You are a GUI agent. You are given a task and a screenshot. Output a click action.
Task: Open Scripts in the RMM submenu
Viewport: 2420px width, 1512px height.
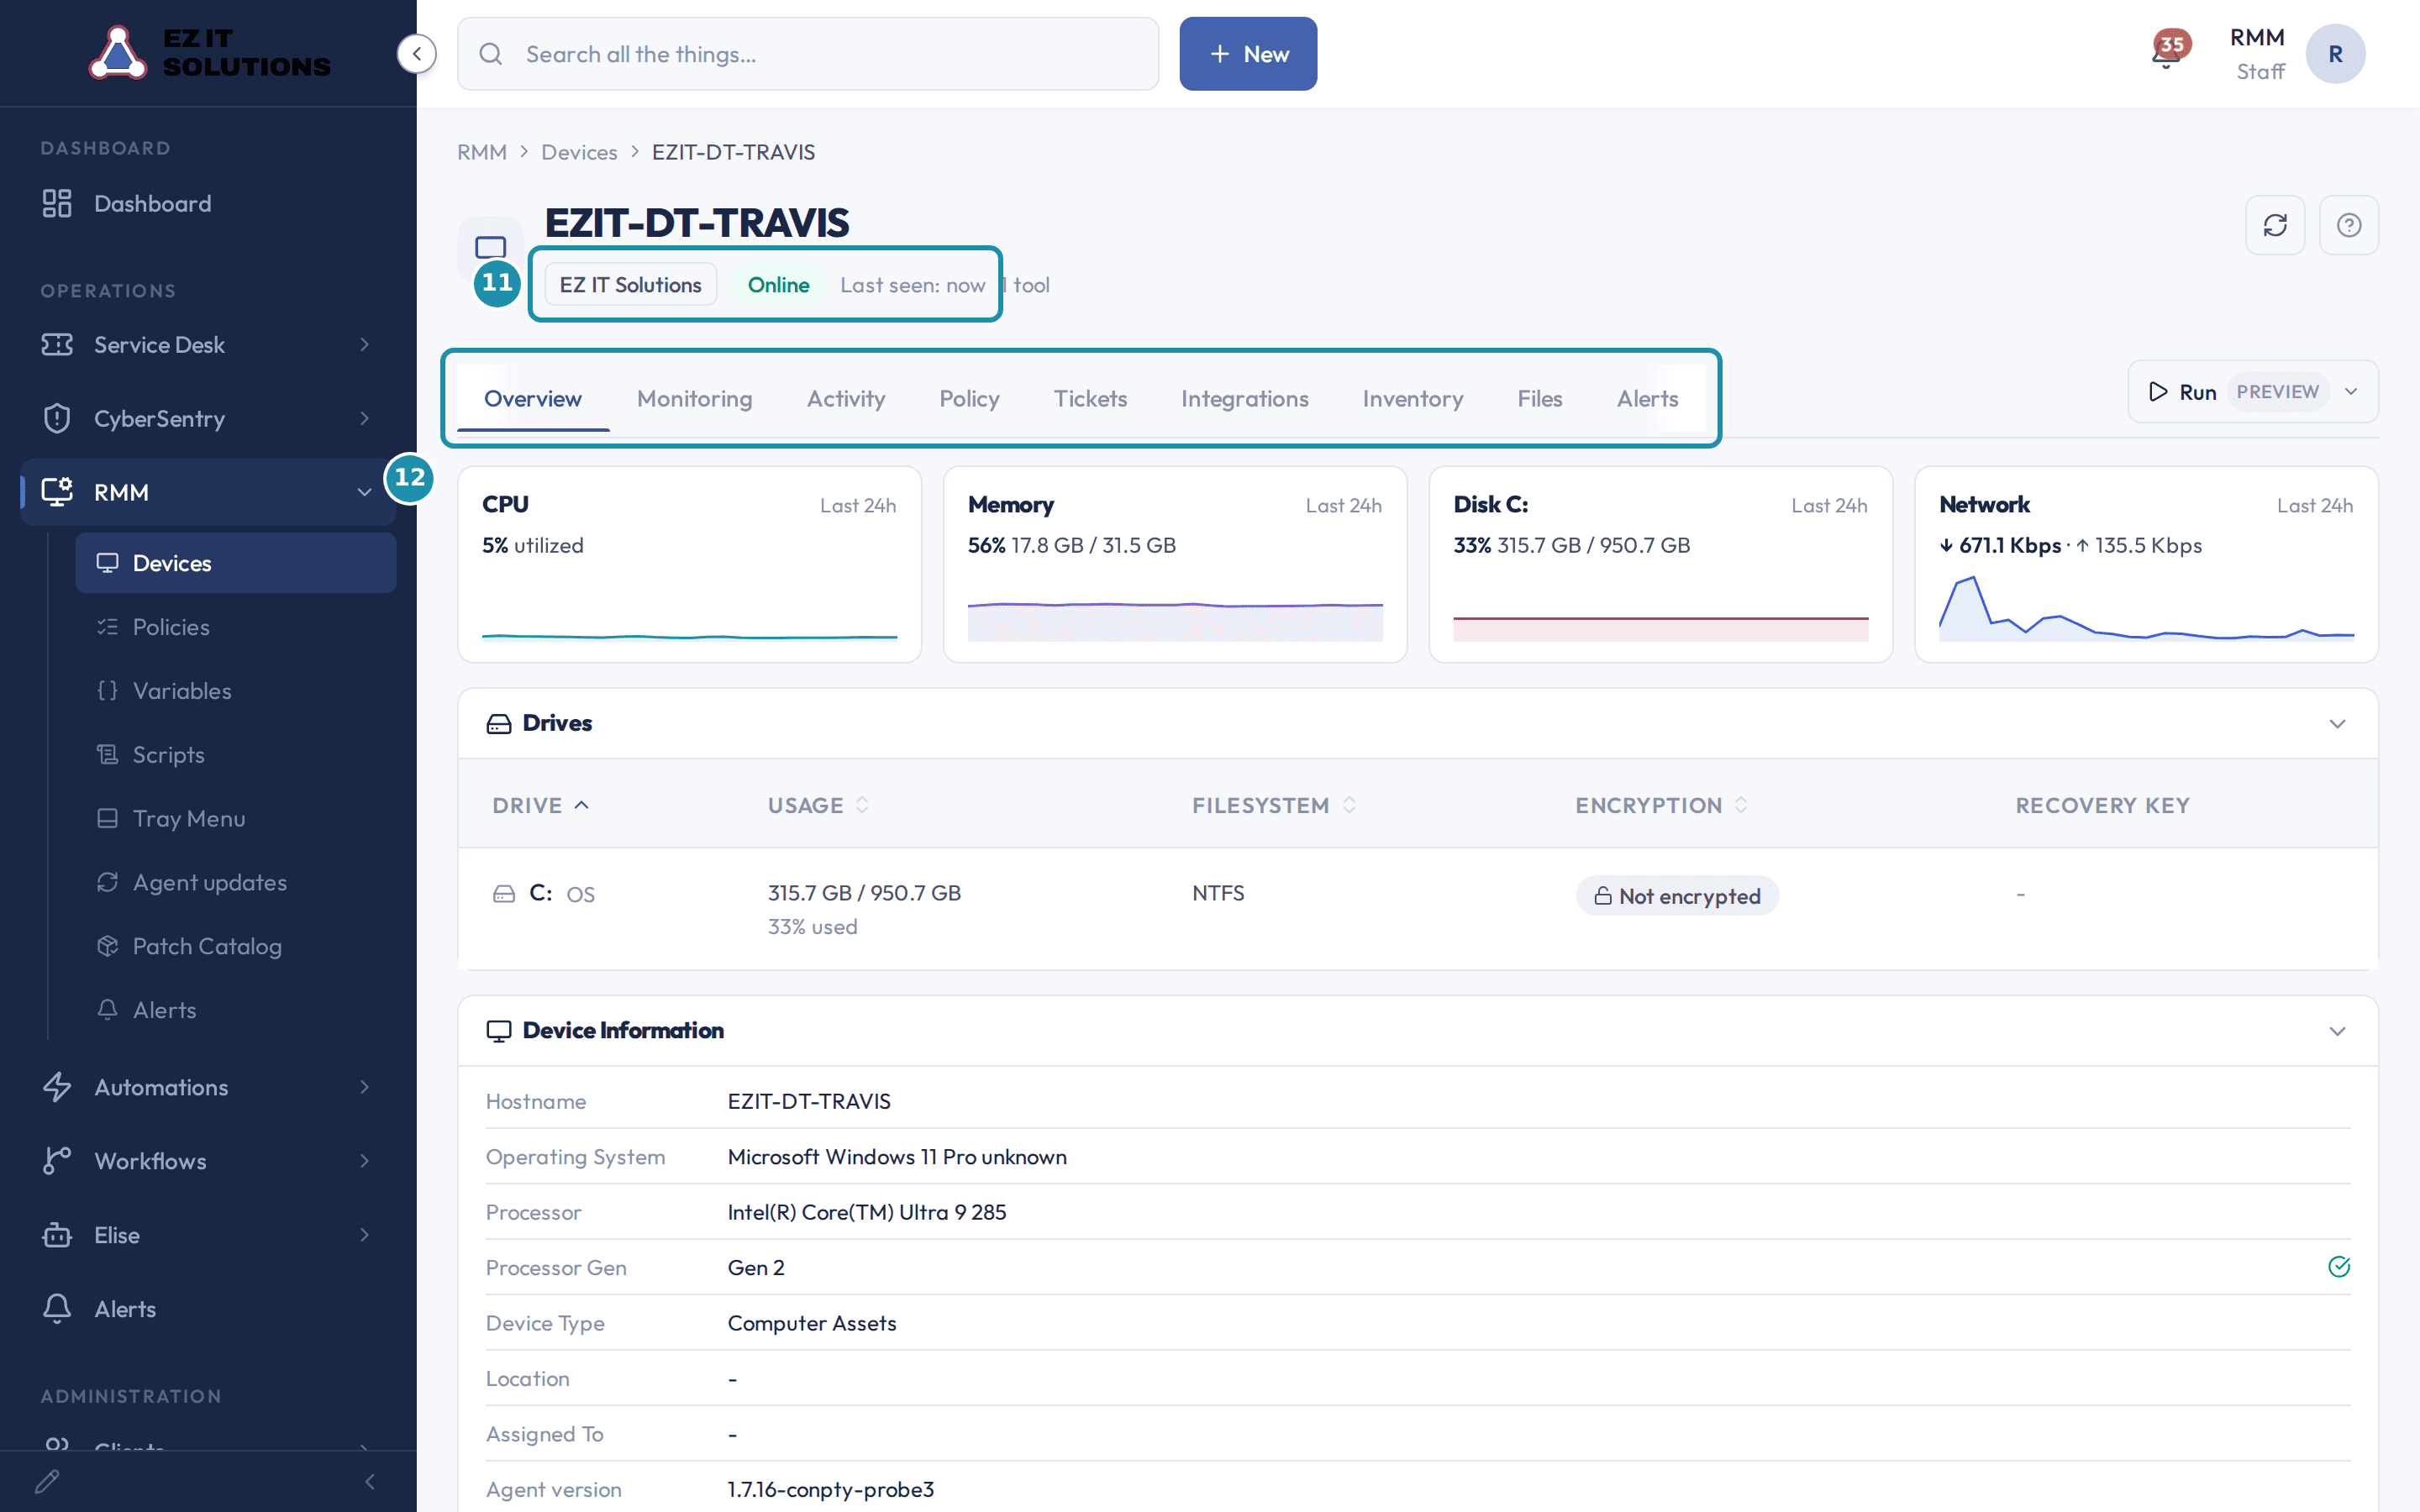[236, 755]
